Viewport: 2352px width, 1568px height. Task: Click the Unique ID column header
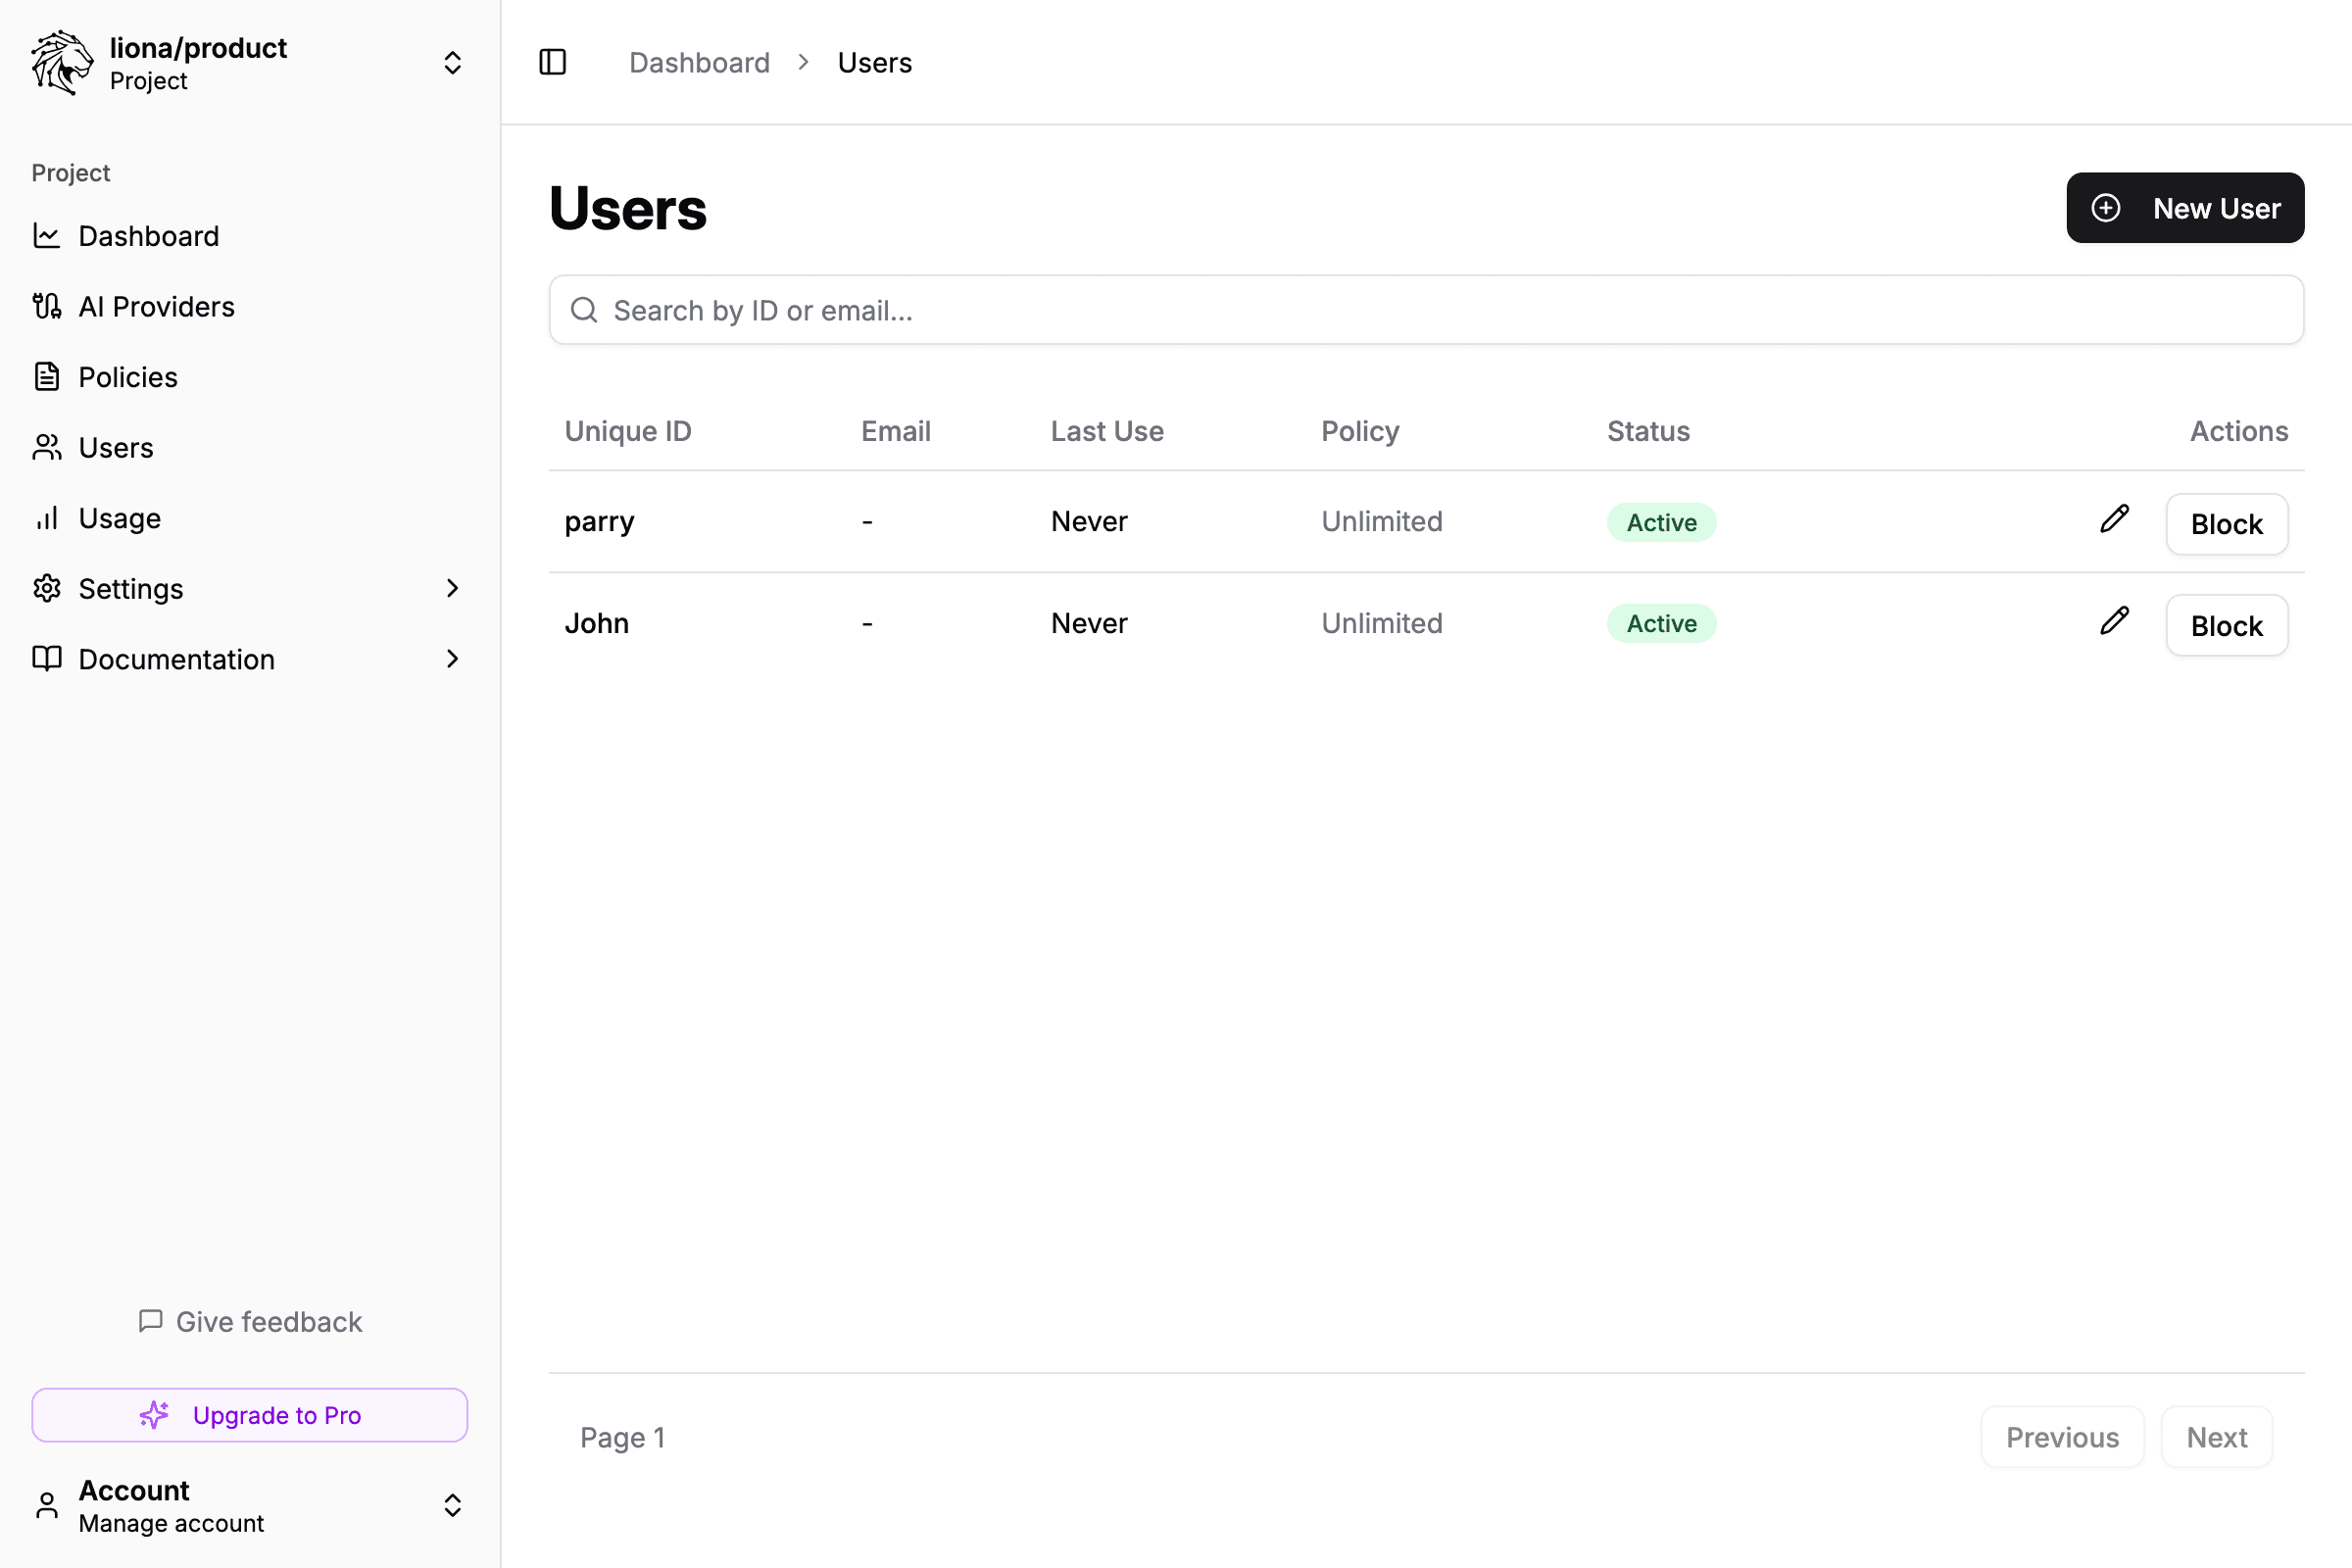pyautogui.click(x=628, y=431)
